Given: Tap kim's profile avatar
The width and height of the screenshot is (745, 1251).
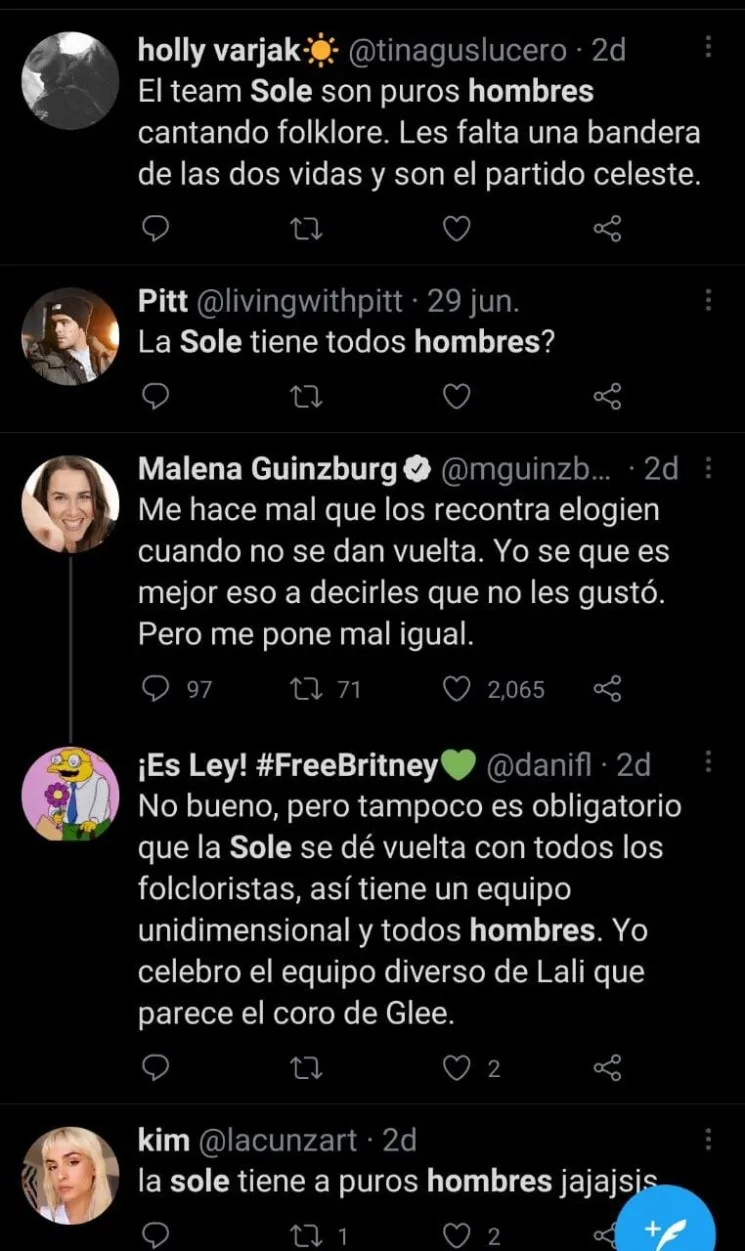Looking at the screenshot, I should [x=70, y=1175].
